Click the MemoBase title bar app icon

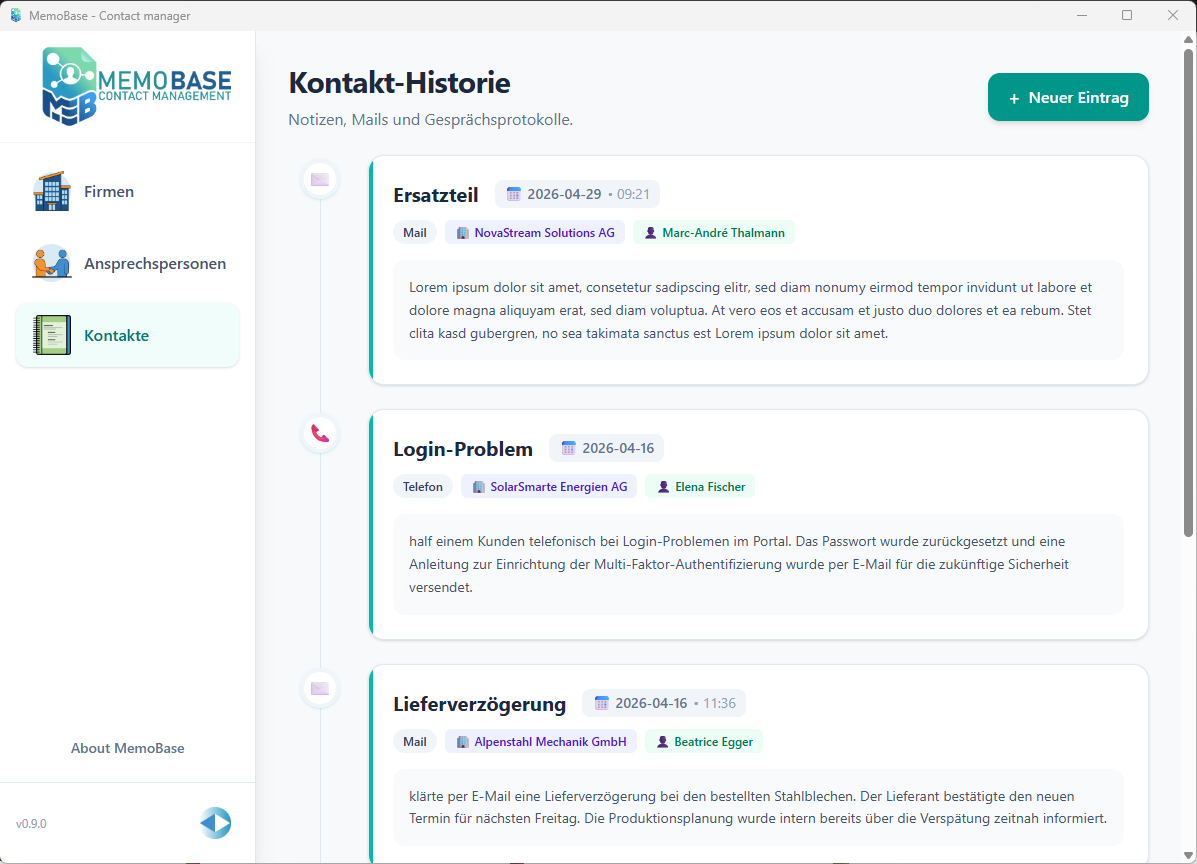[15, 15]
